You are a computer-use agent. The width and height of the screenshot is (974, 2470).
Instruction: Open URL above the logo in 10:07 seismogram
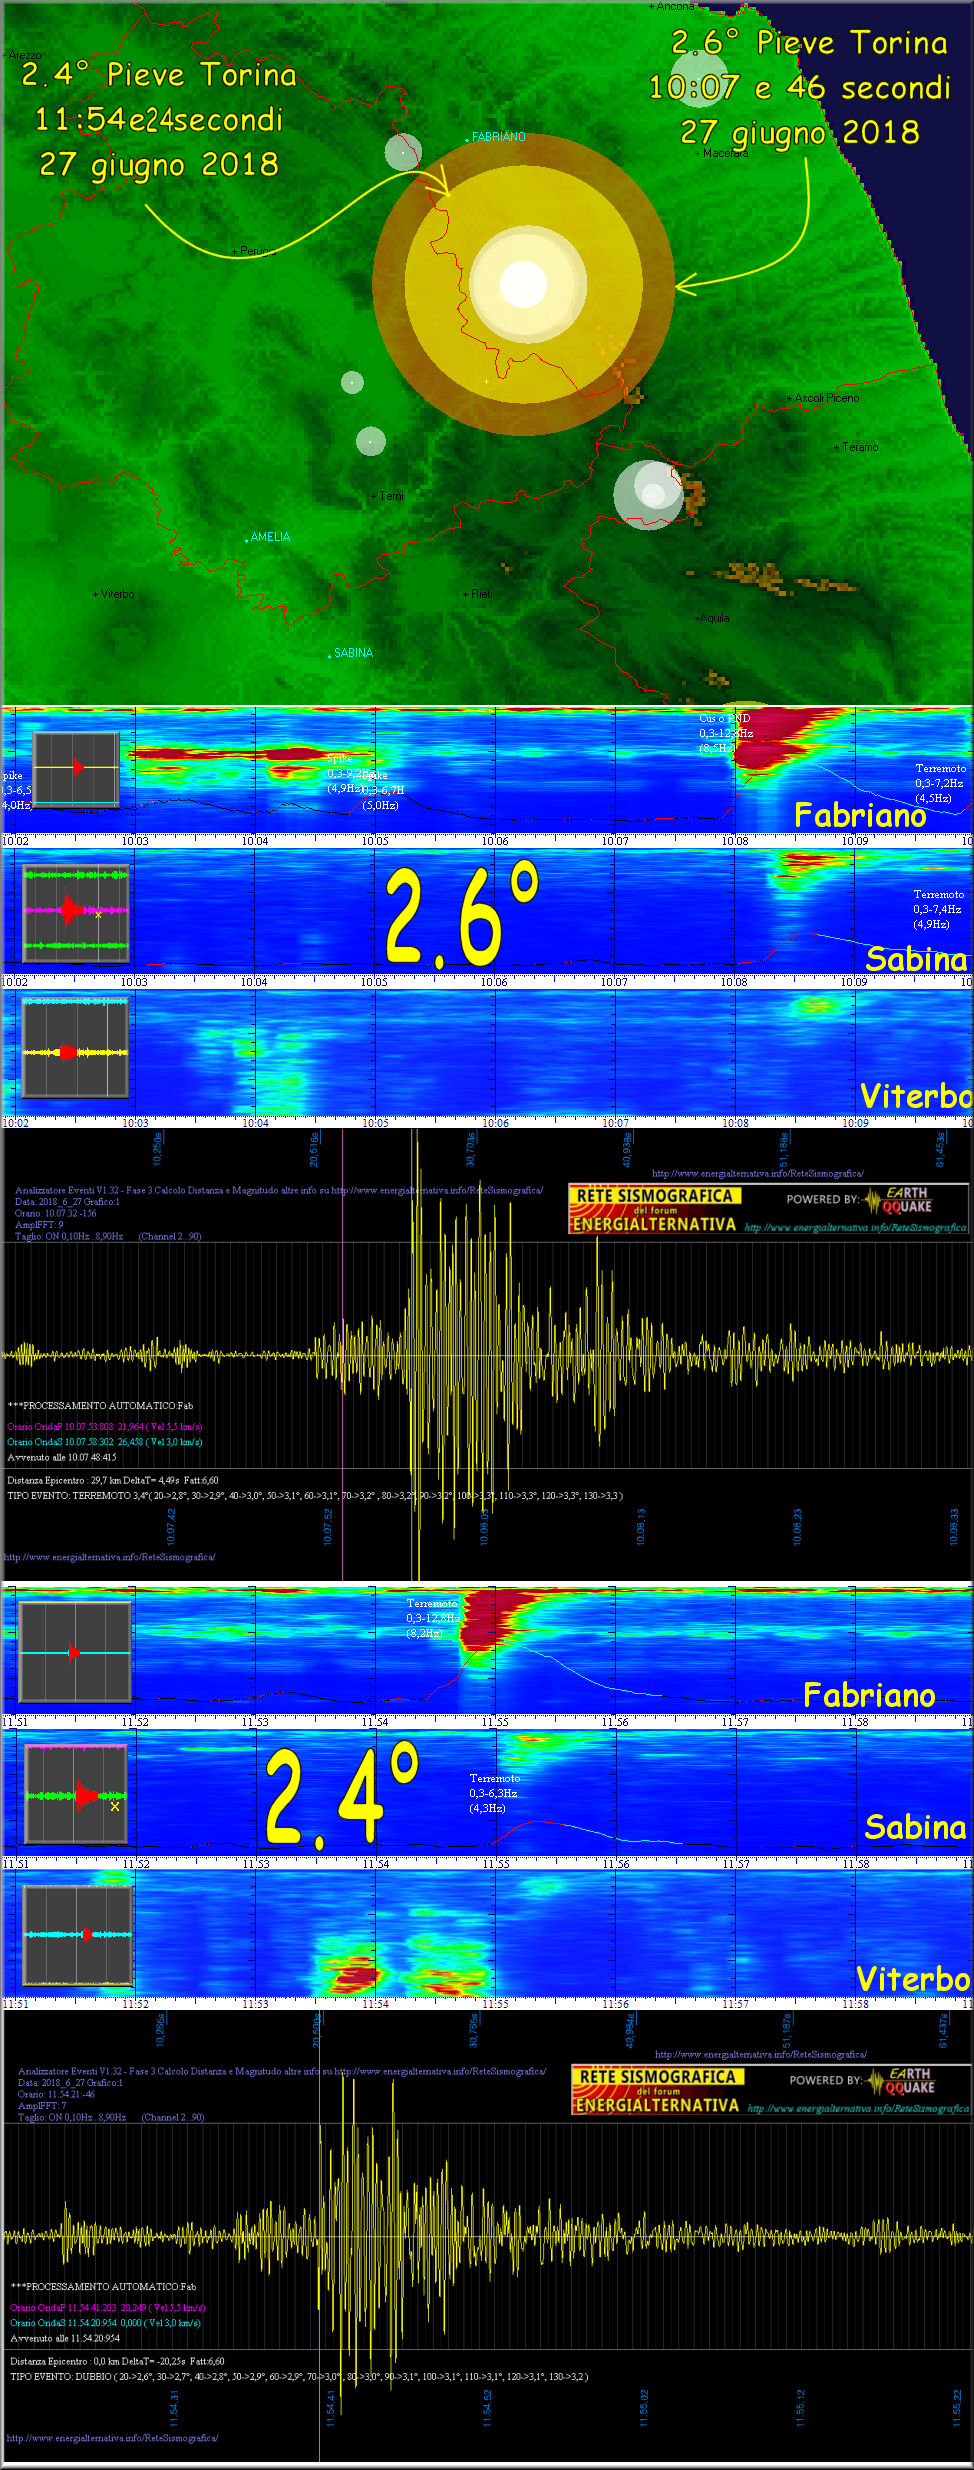tap(758, 1173)
